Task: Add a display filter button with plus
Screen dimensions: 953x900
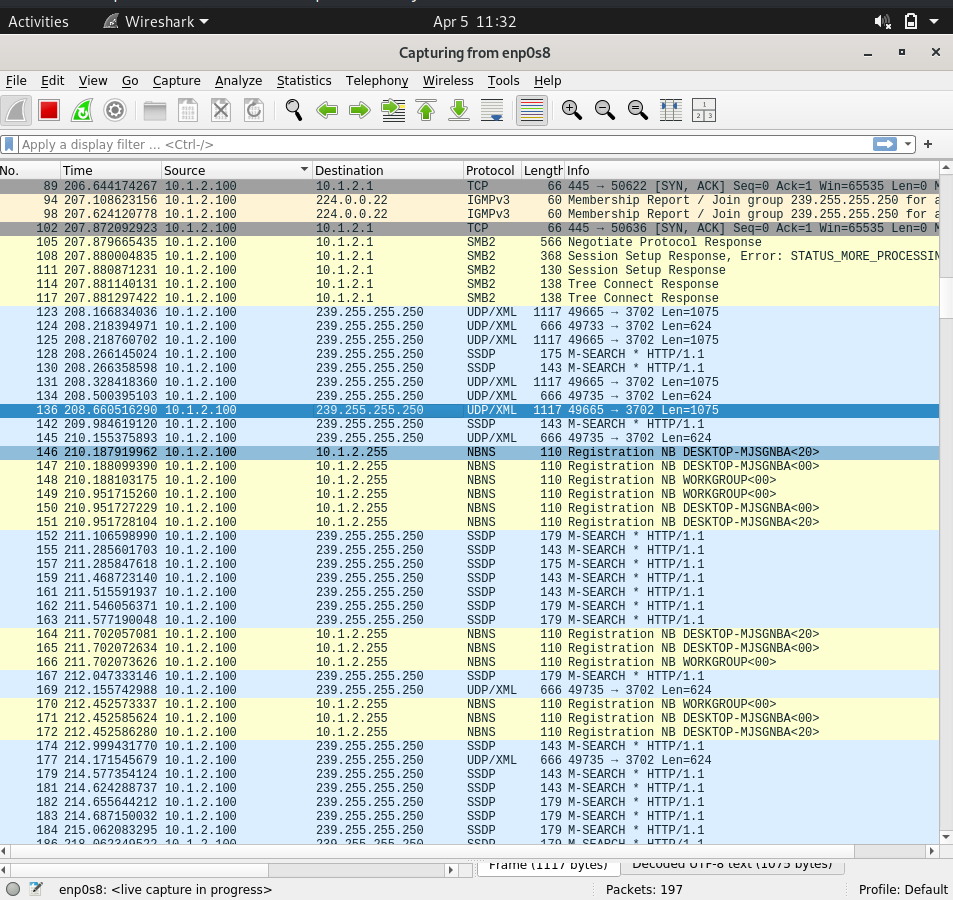Action: (928, 145)
